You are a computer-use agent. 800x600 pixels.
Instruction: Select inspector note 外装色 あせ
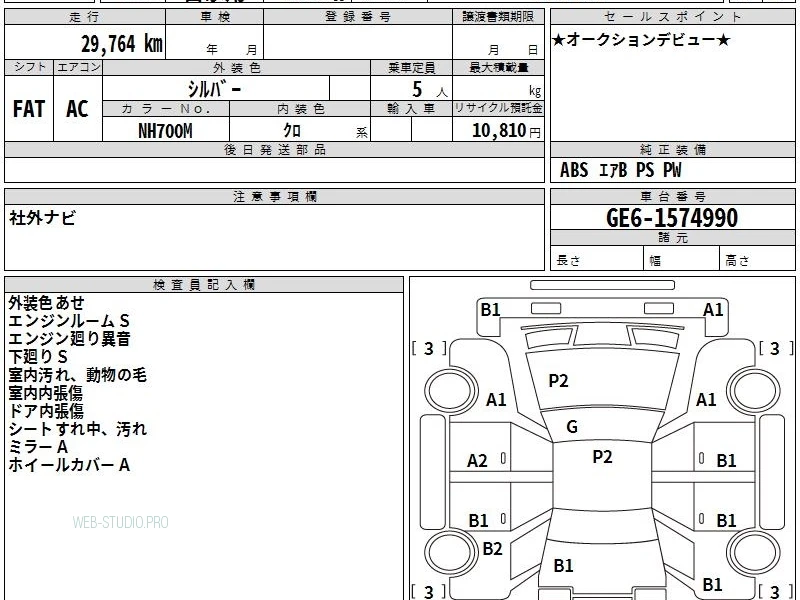46,303
